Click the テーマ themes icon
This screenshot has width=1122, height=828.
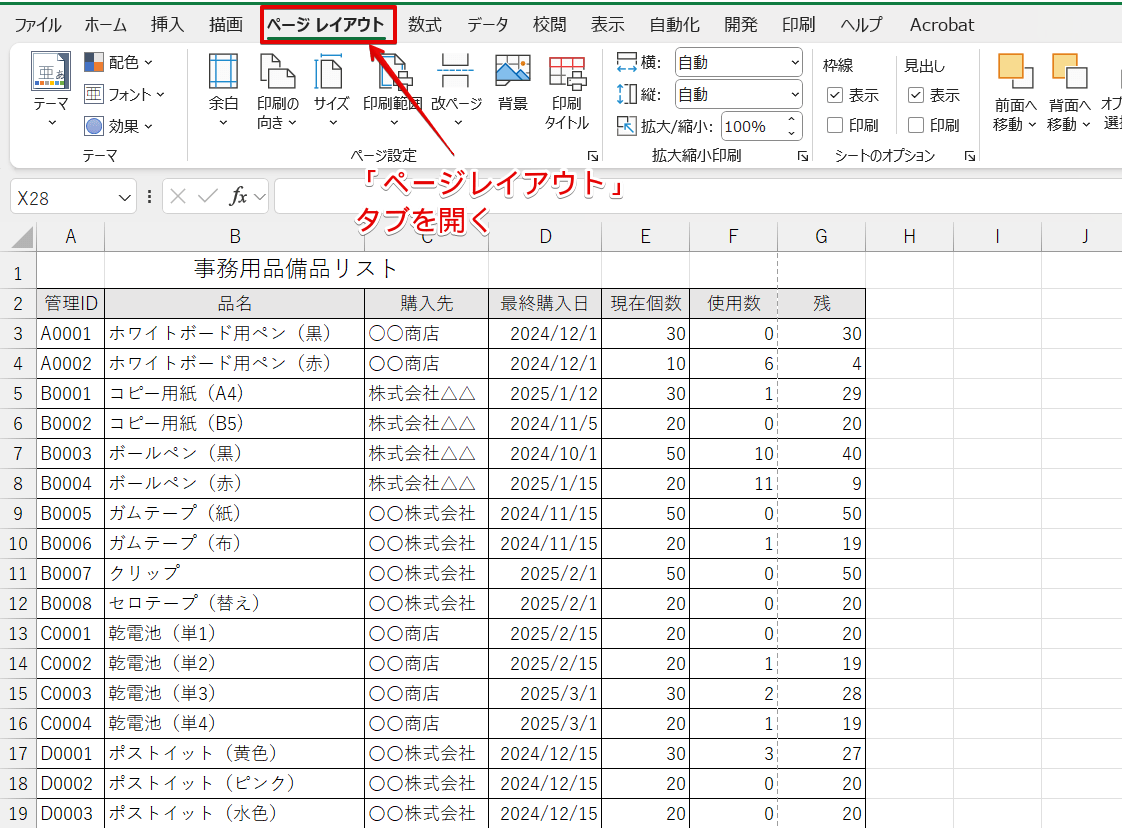pyautogui.click(x=51, y=74)
